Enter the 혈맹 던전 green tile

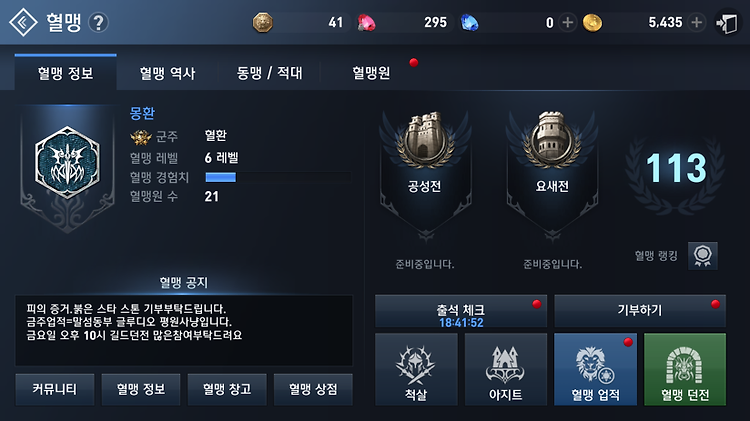(x=685, y=369)
